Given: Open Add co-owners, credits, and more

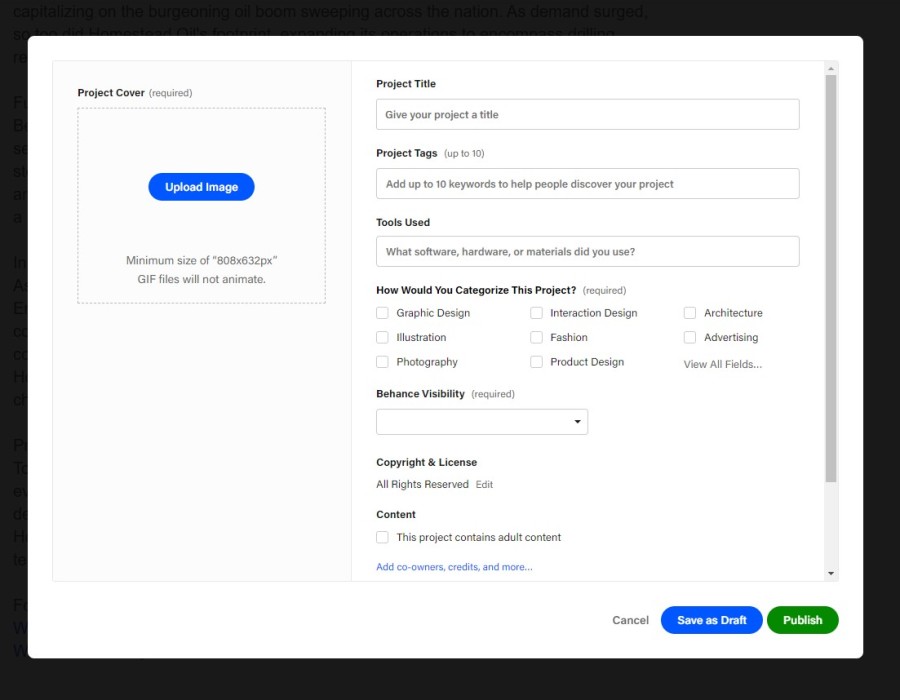Looking at the screenshot, I should pyautogui.click(x=454, y=567).
